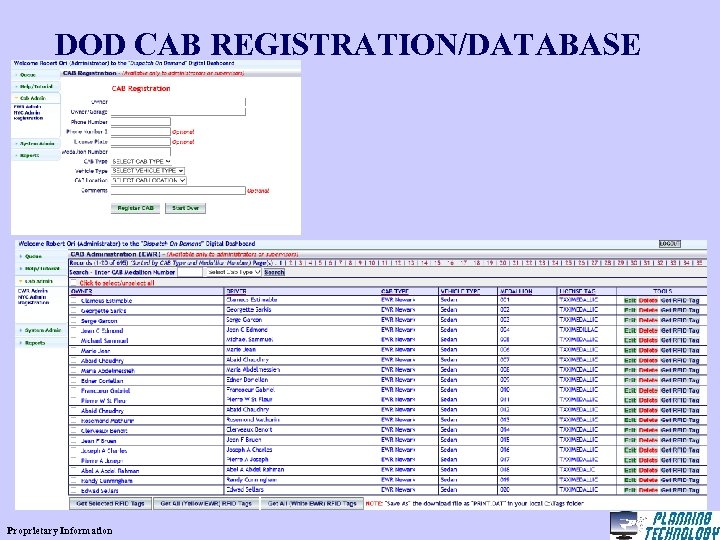This screenshot has height=540, width=720.
Task: Click the Owner/Garage input field
Action: pyautogui.click(x=178, y=112)
